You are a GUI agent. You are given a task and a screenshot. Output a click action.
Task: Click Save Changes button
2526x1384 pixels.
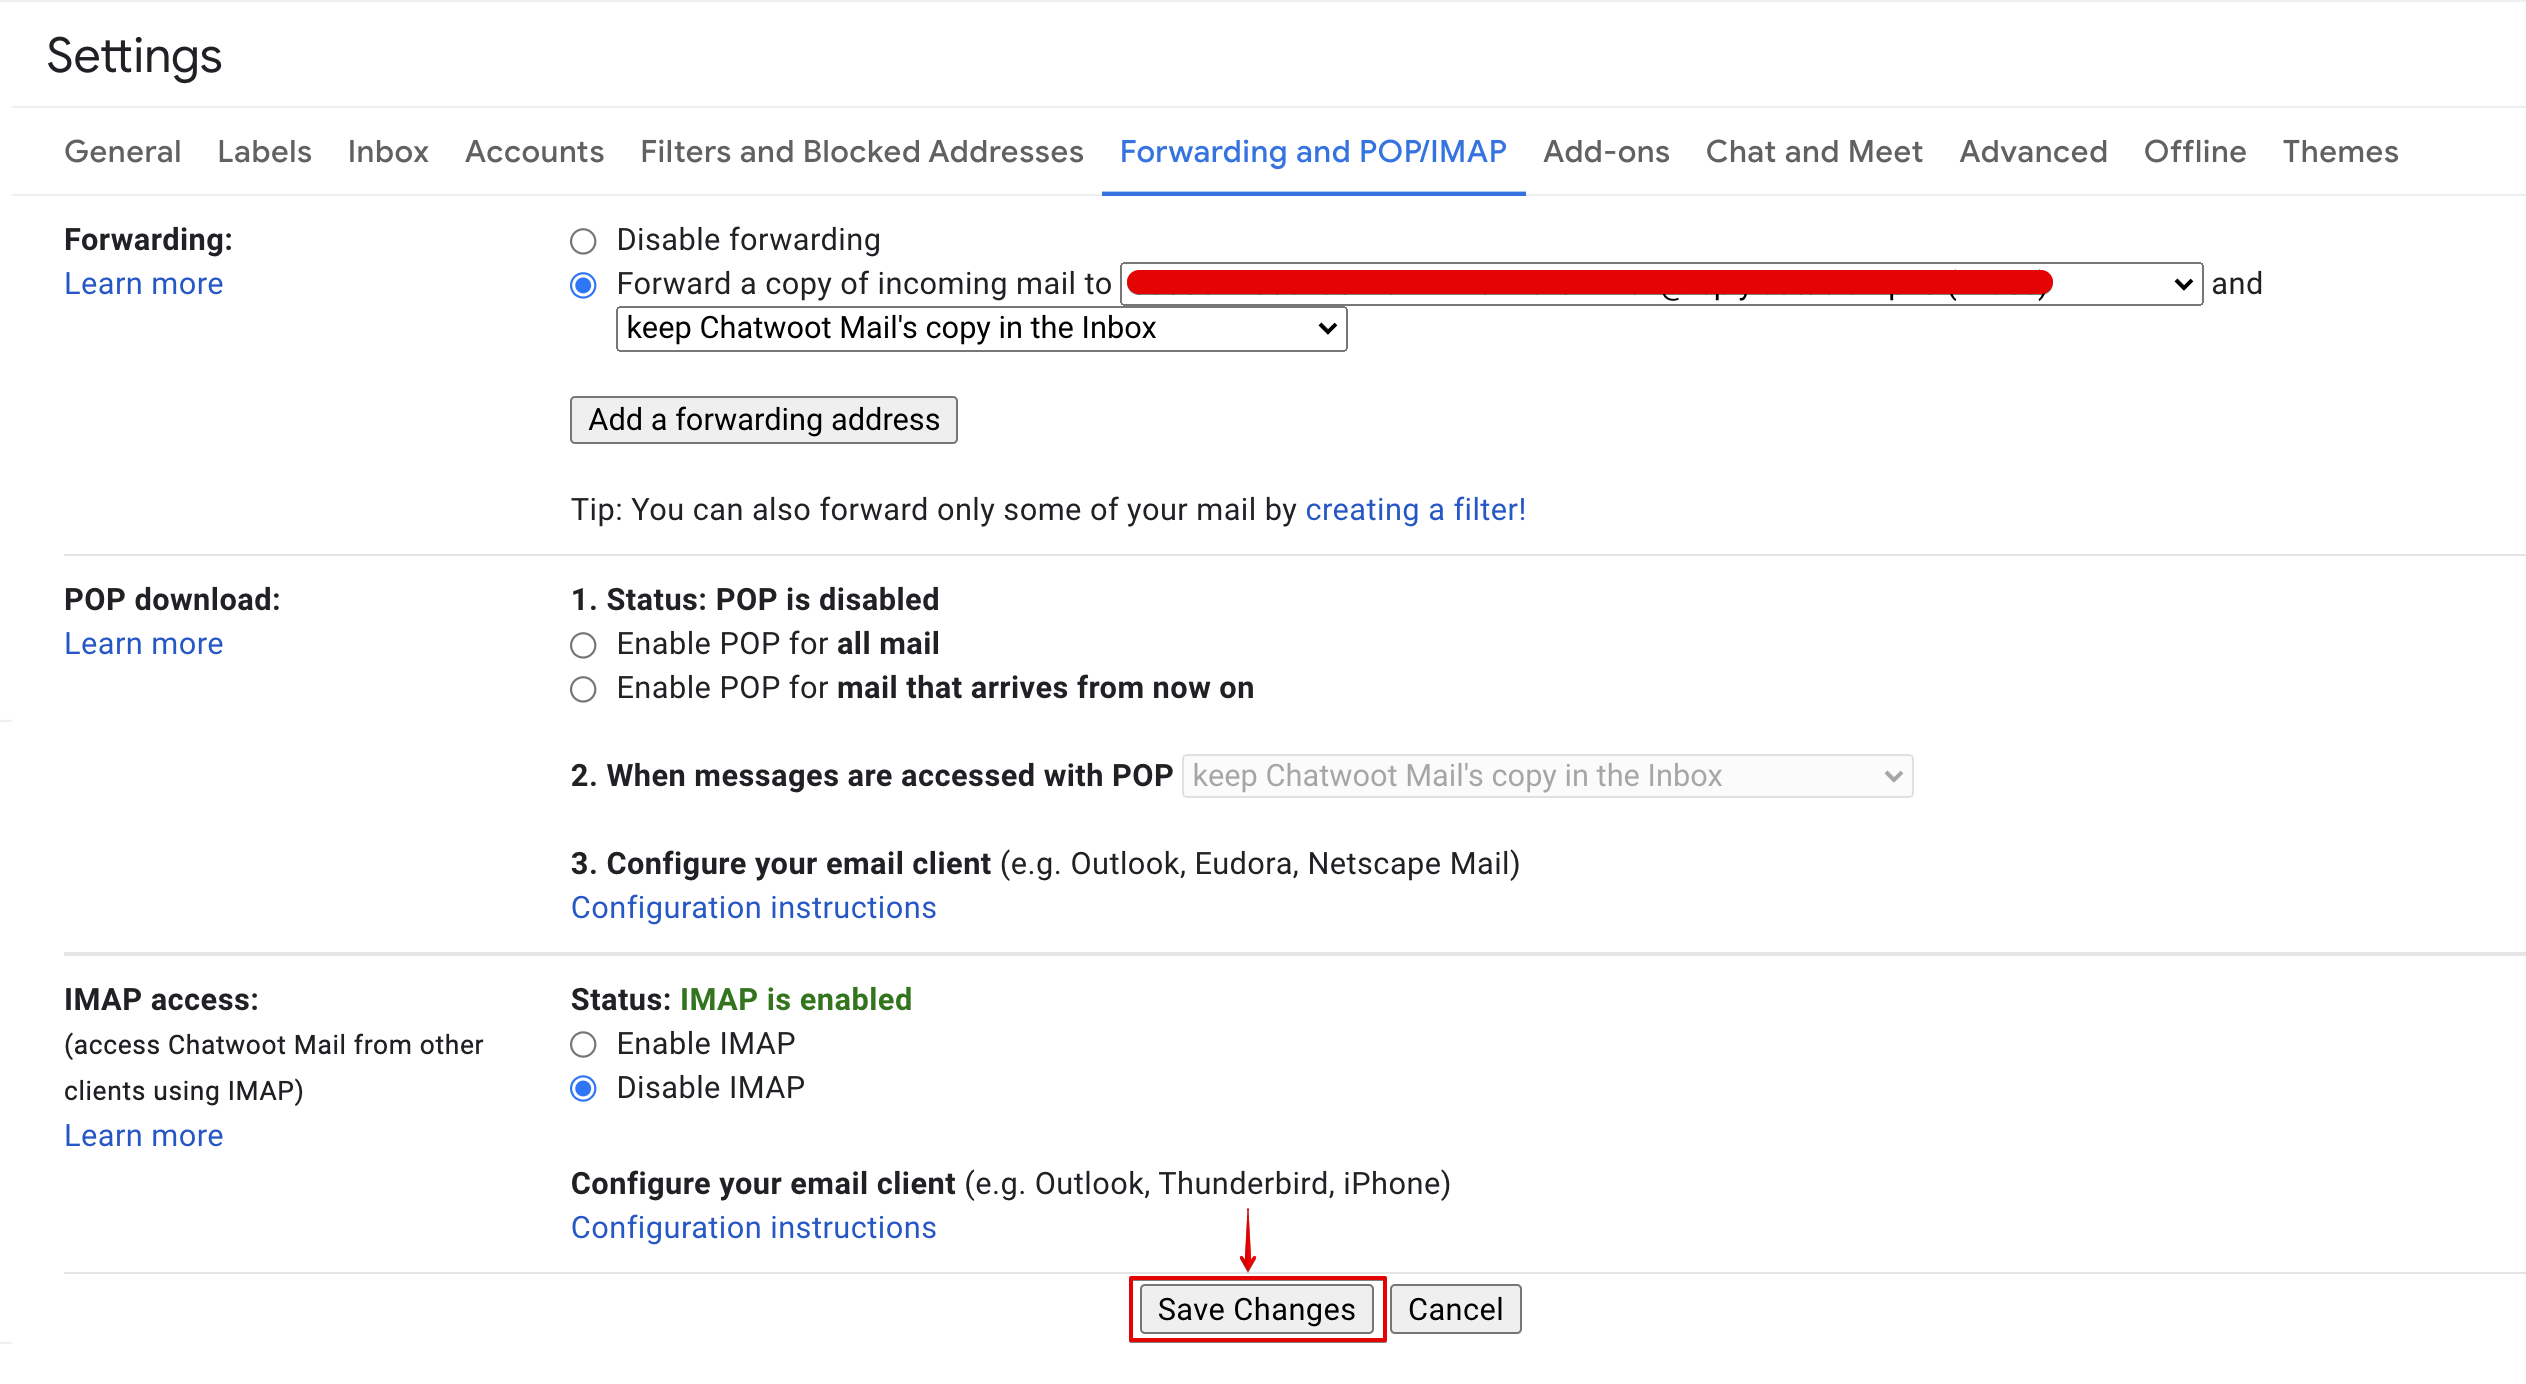(x=1254, y=1309)
